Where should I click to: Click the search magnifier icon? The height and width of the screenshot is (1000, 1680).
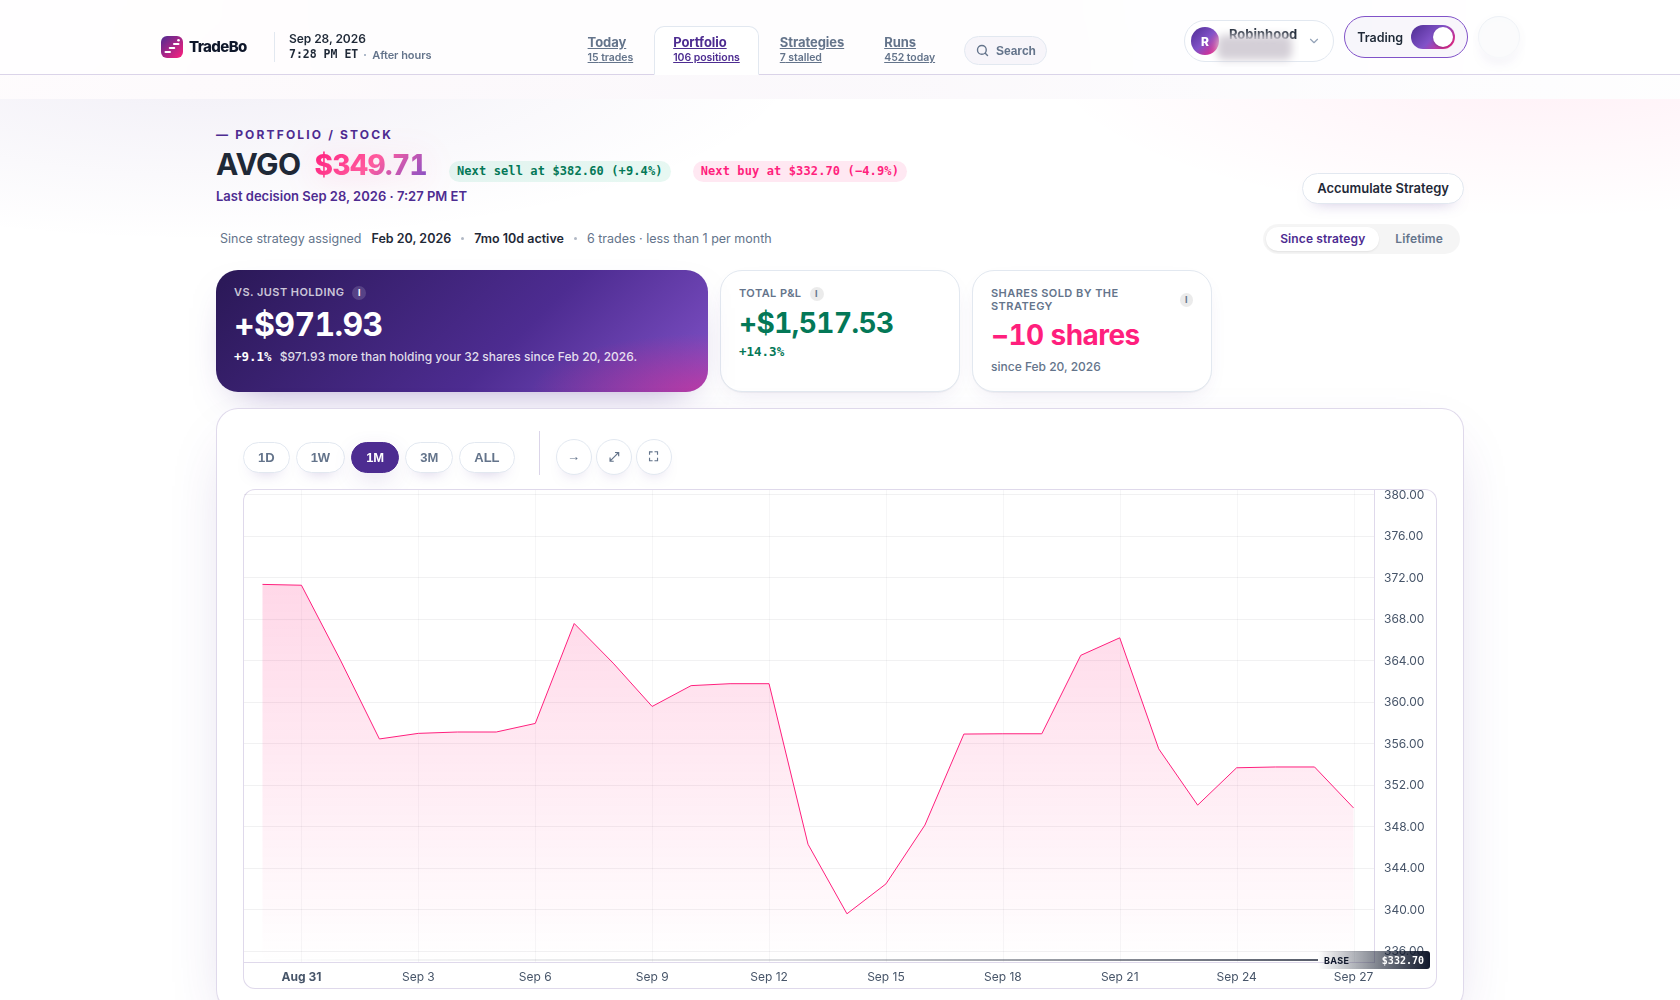coord(983,51)
